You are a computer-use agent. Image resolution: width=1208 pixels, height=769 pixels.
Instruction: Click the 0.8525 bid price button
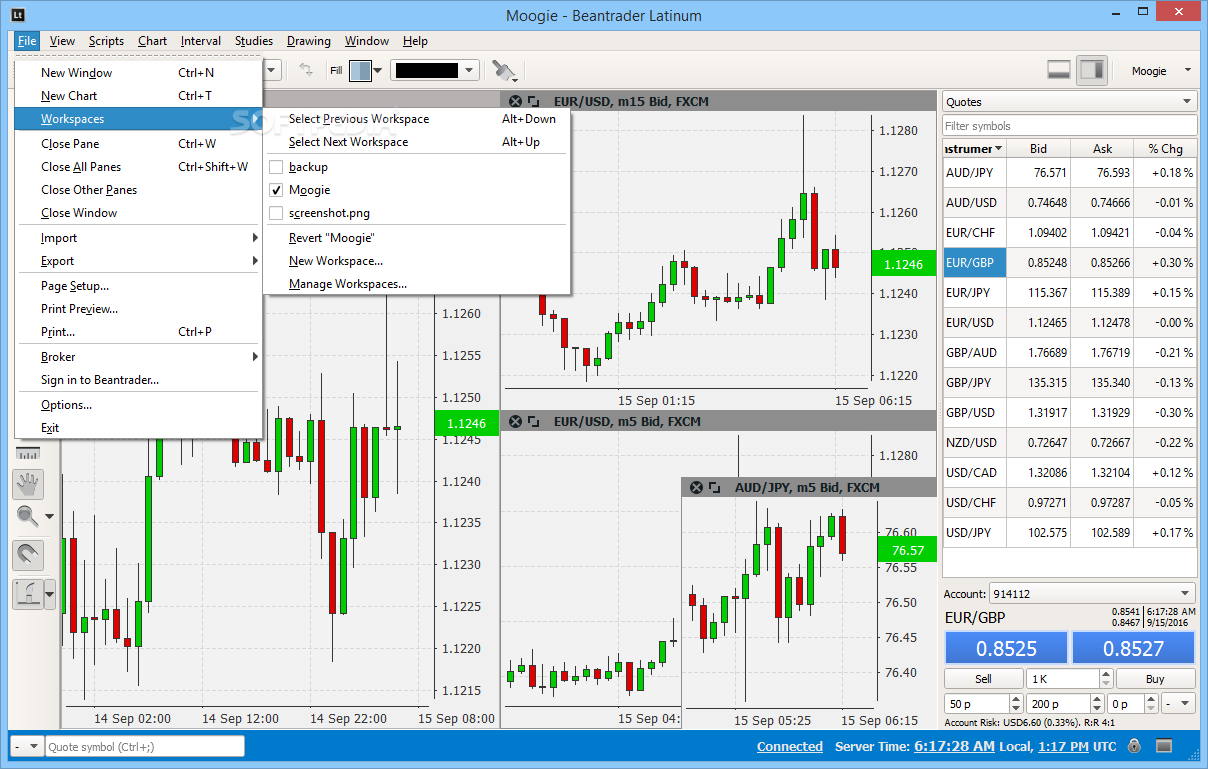coord(1006,648)
